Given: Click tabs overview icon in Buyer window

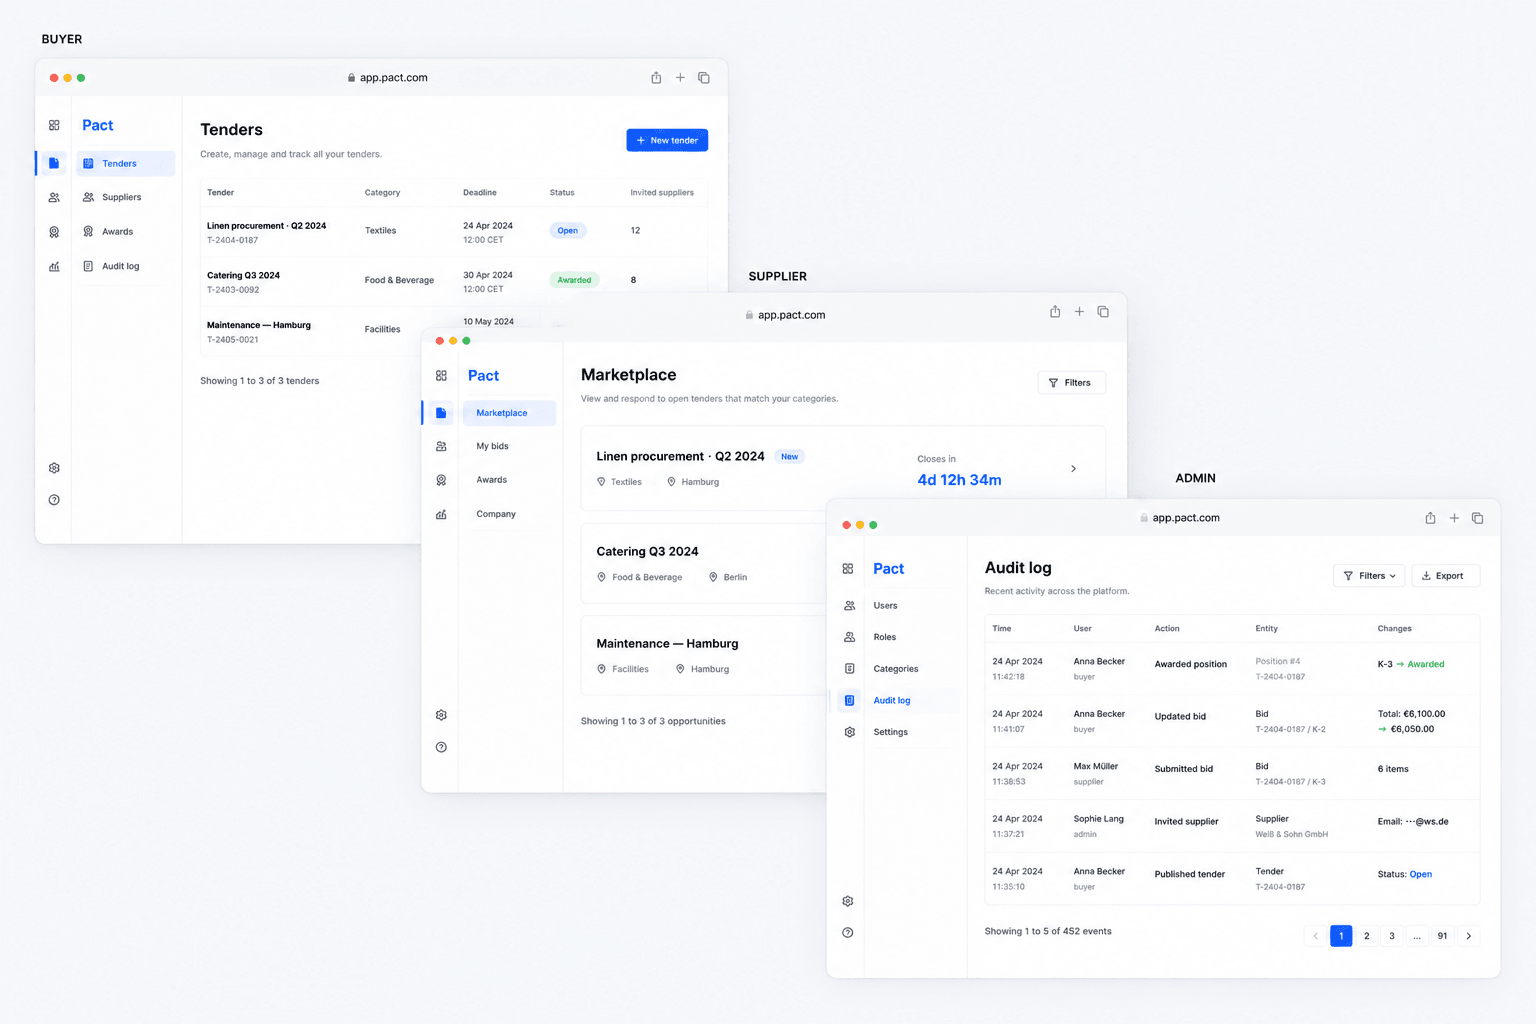Looking at the screenshot, I should 704,78.
